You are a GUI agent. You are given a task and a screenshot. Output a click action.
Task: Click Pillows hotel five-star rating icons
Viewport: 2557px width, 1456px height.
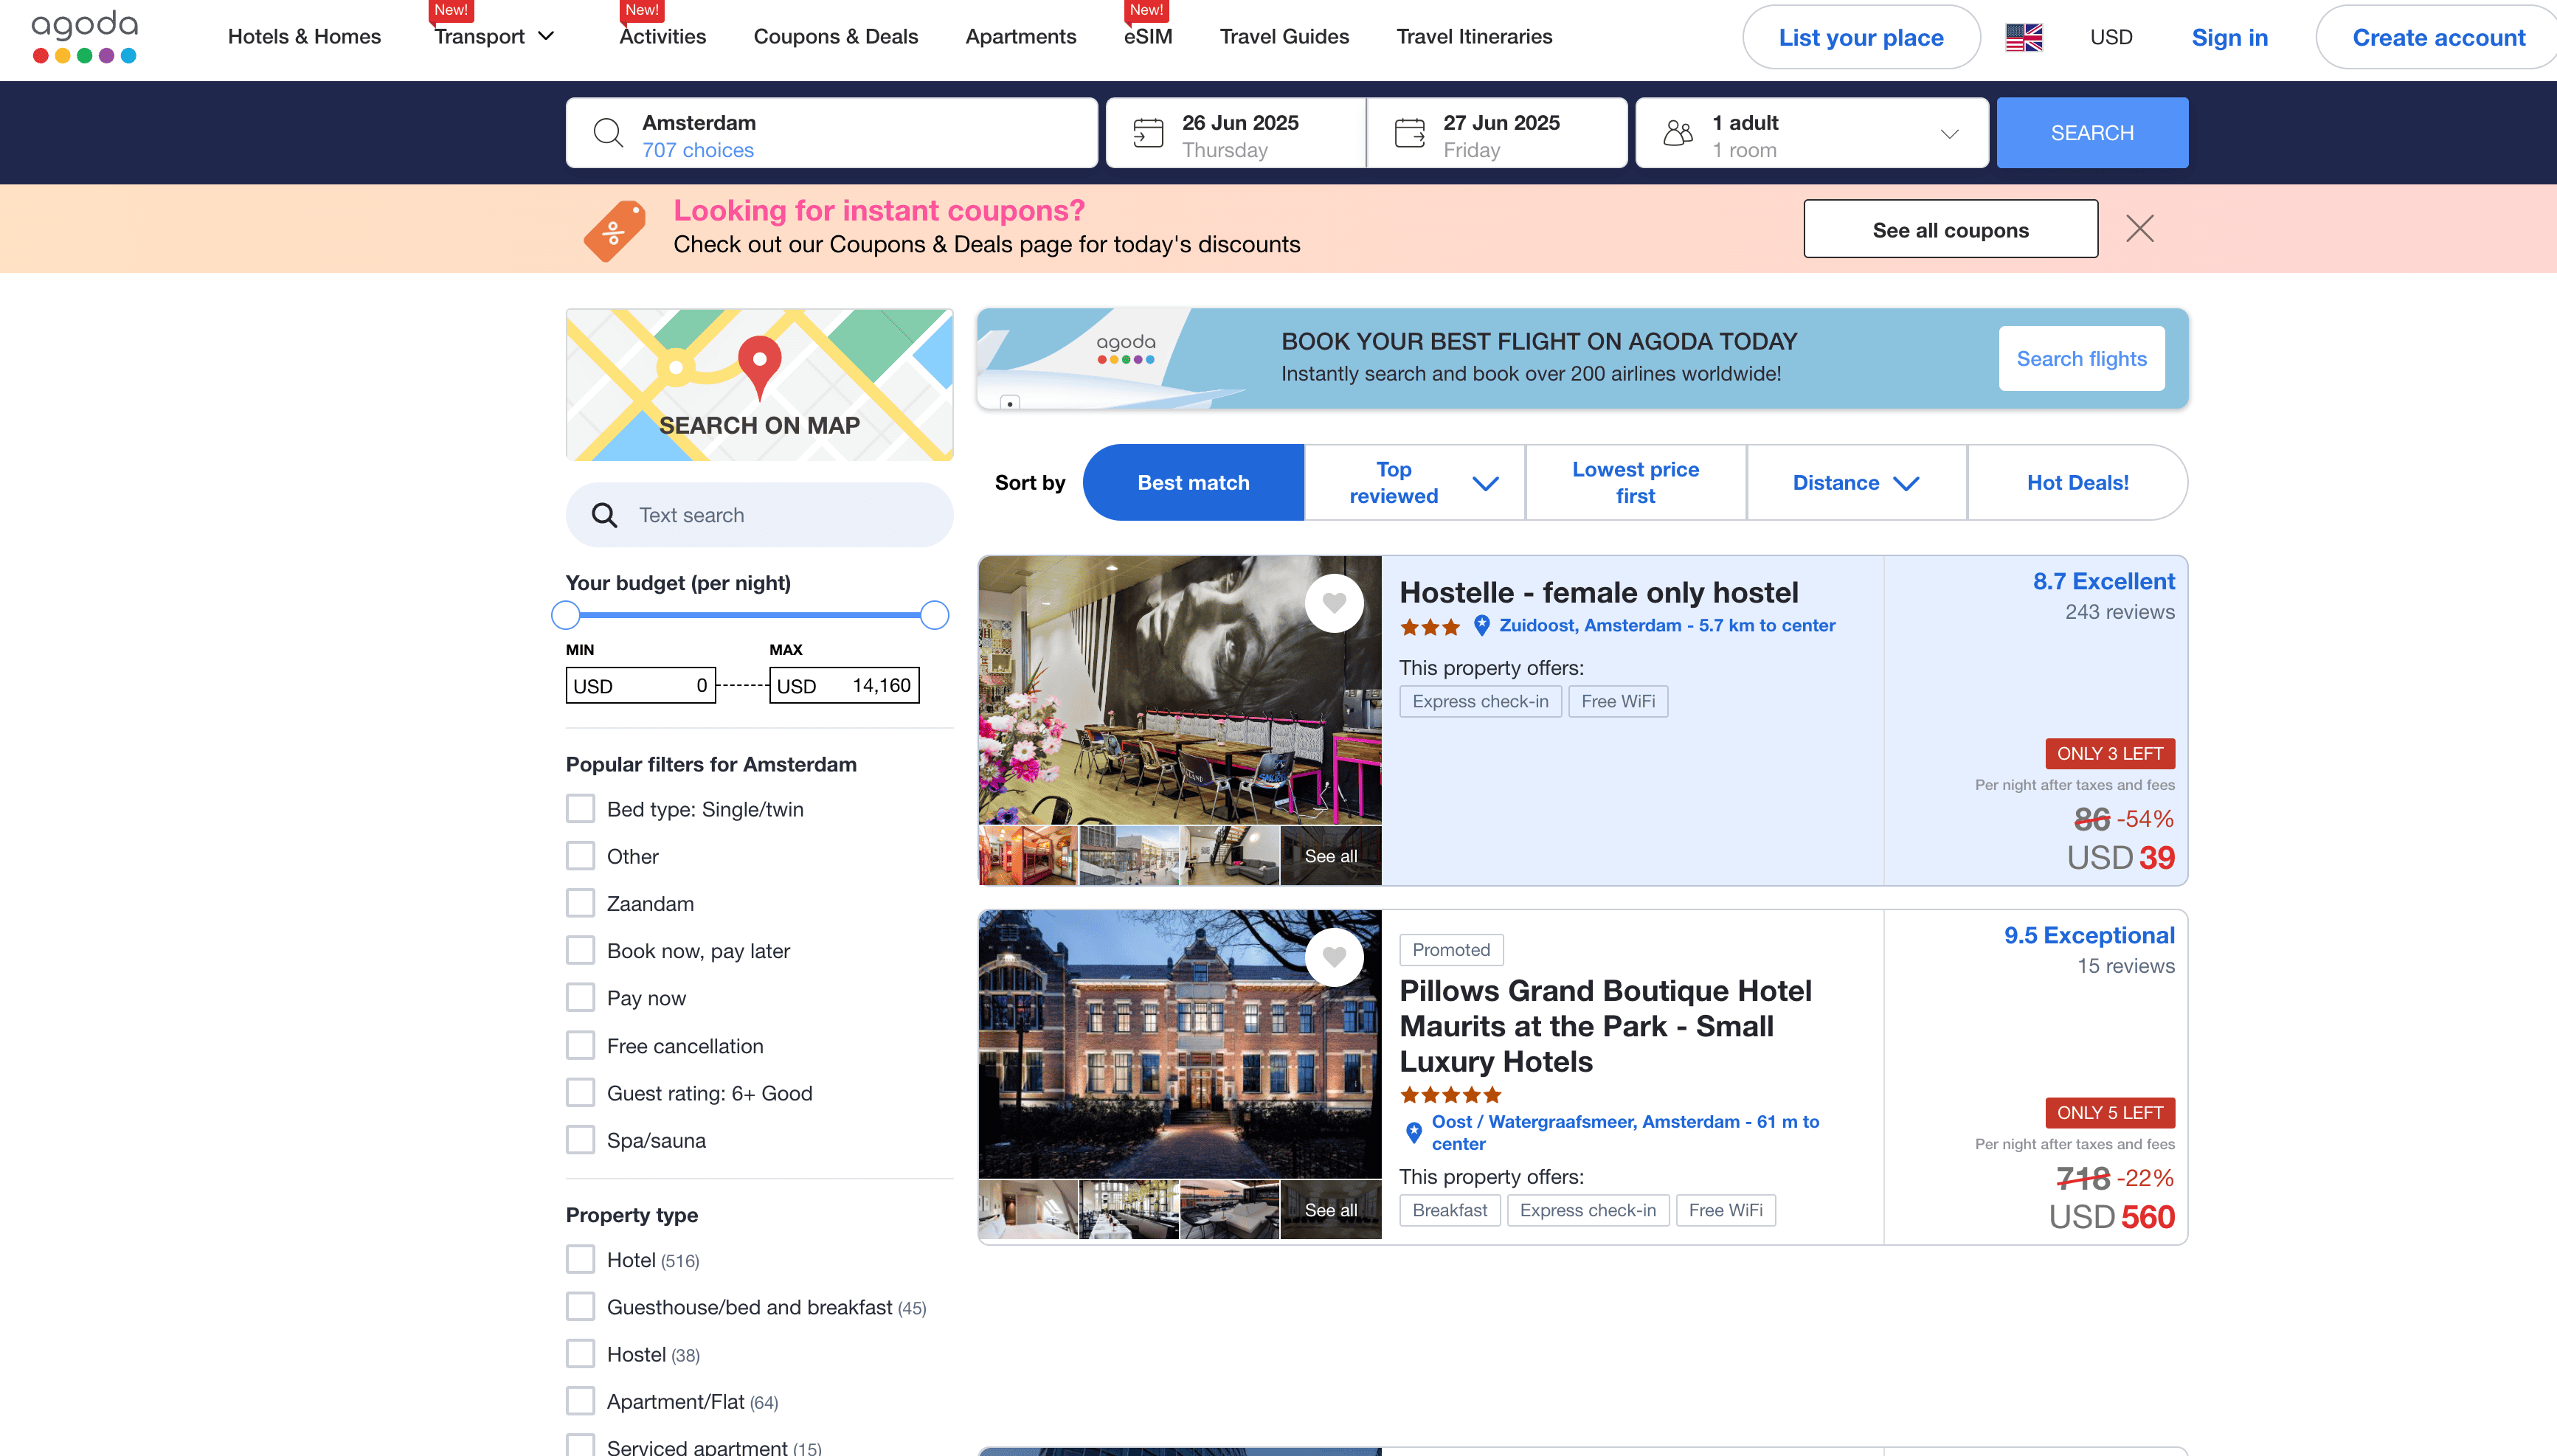[x=1450, y=1095]
